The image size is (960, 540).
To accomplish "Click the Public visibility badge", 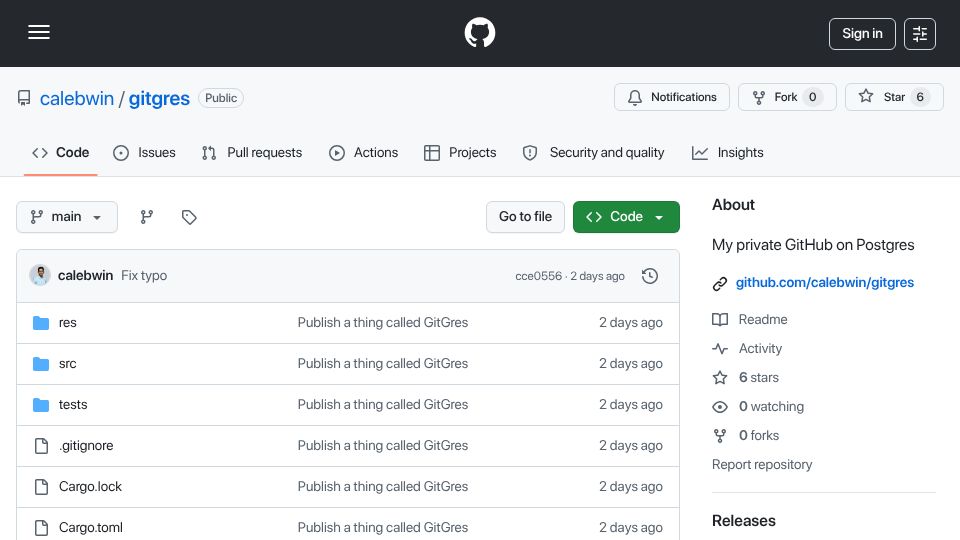I will 221,98.
